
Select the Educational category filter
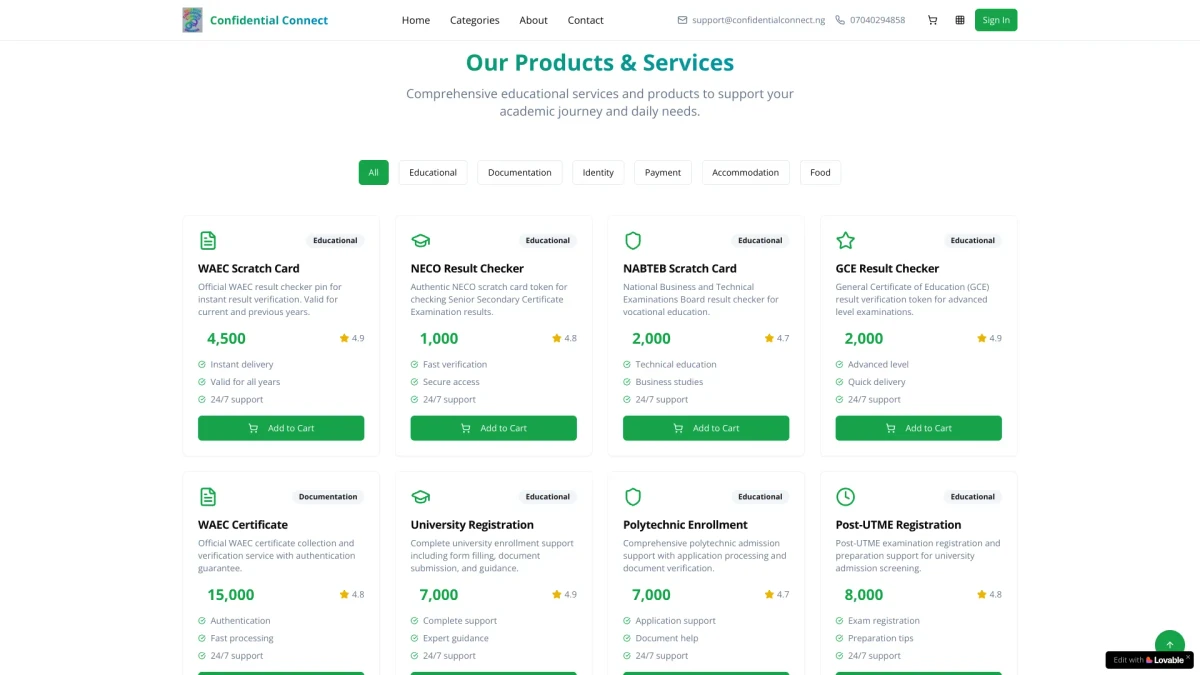point(433,173)
